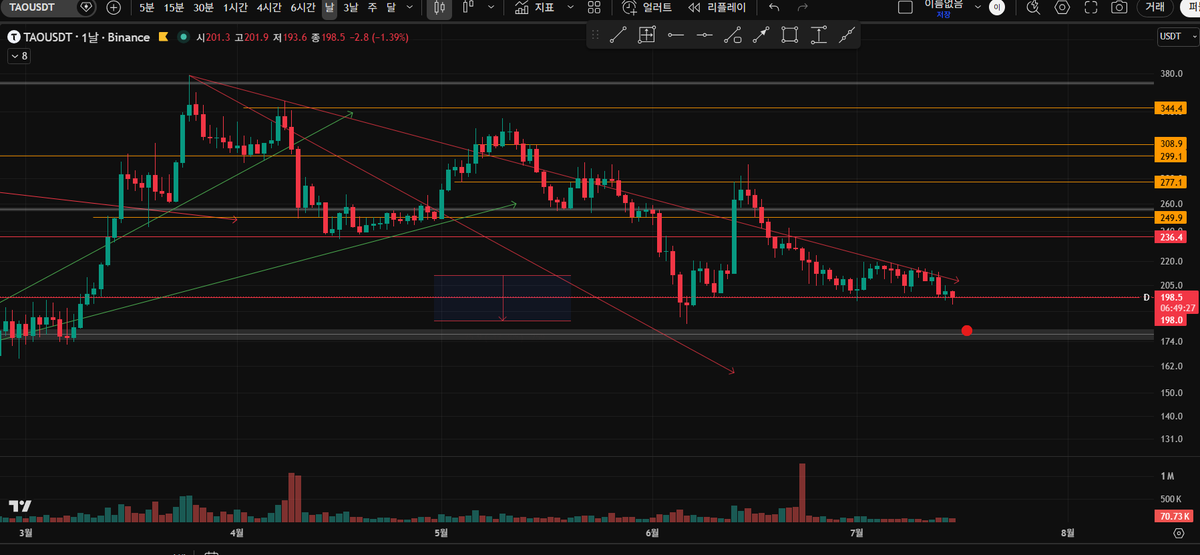Select the Horizontal Line drawing tool
The height and width of the screenshot is (555, 1200).
click(676, 35)
